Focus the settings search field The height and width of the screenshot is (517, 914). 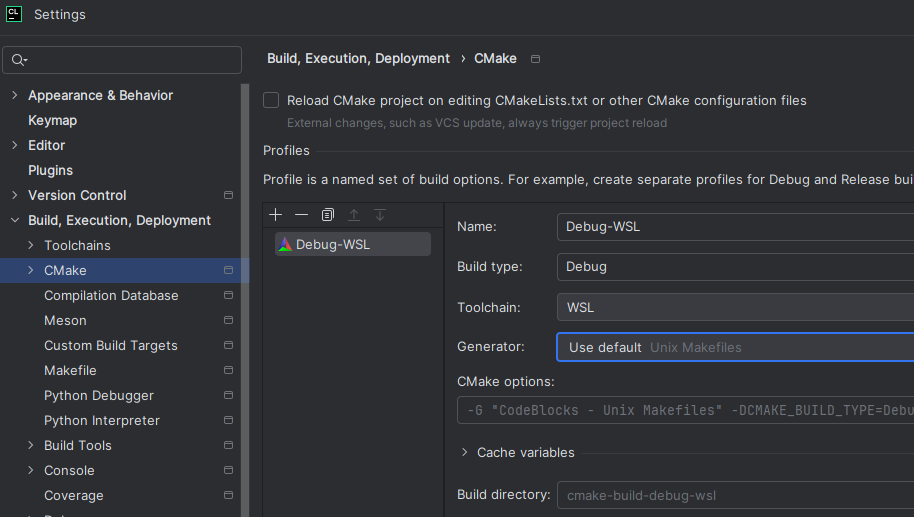pyautogui.click(x=122, y=60)
